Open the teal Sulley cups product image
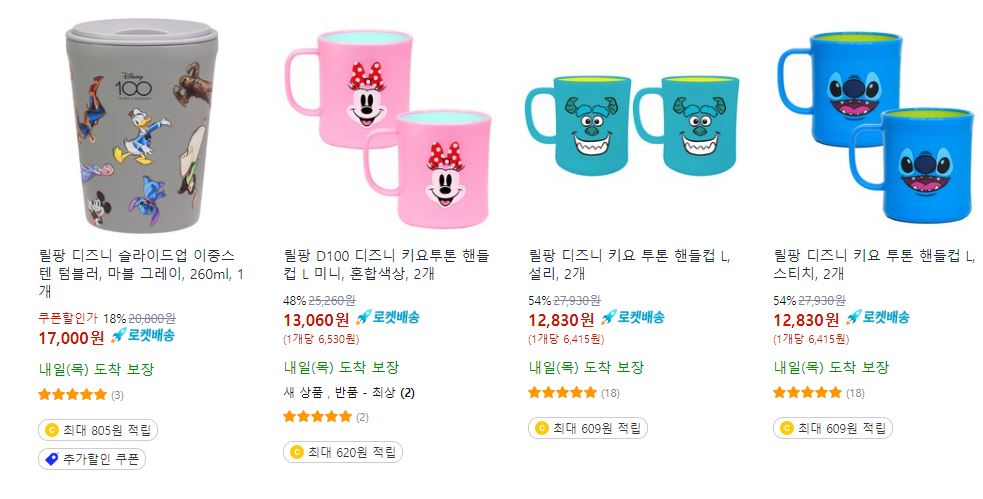Screen dimensions: 983x499 click(632, 127)
